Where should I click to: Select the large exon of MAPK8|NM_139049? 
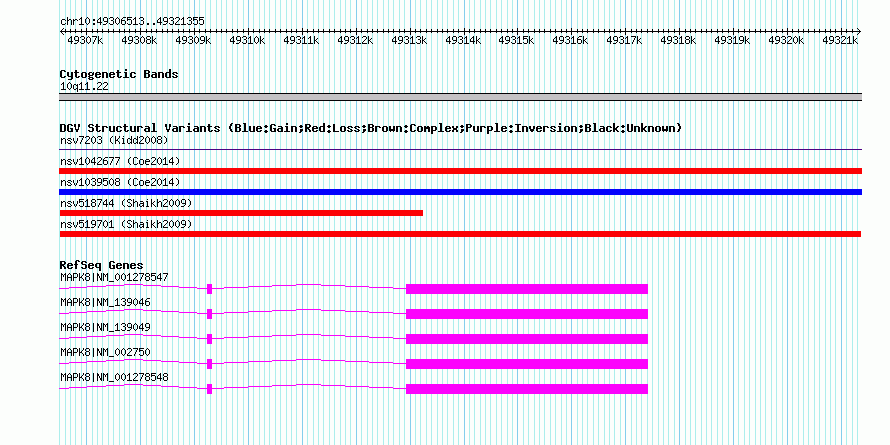[527, 339]
